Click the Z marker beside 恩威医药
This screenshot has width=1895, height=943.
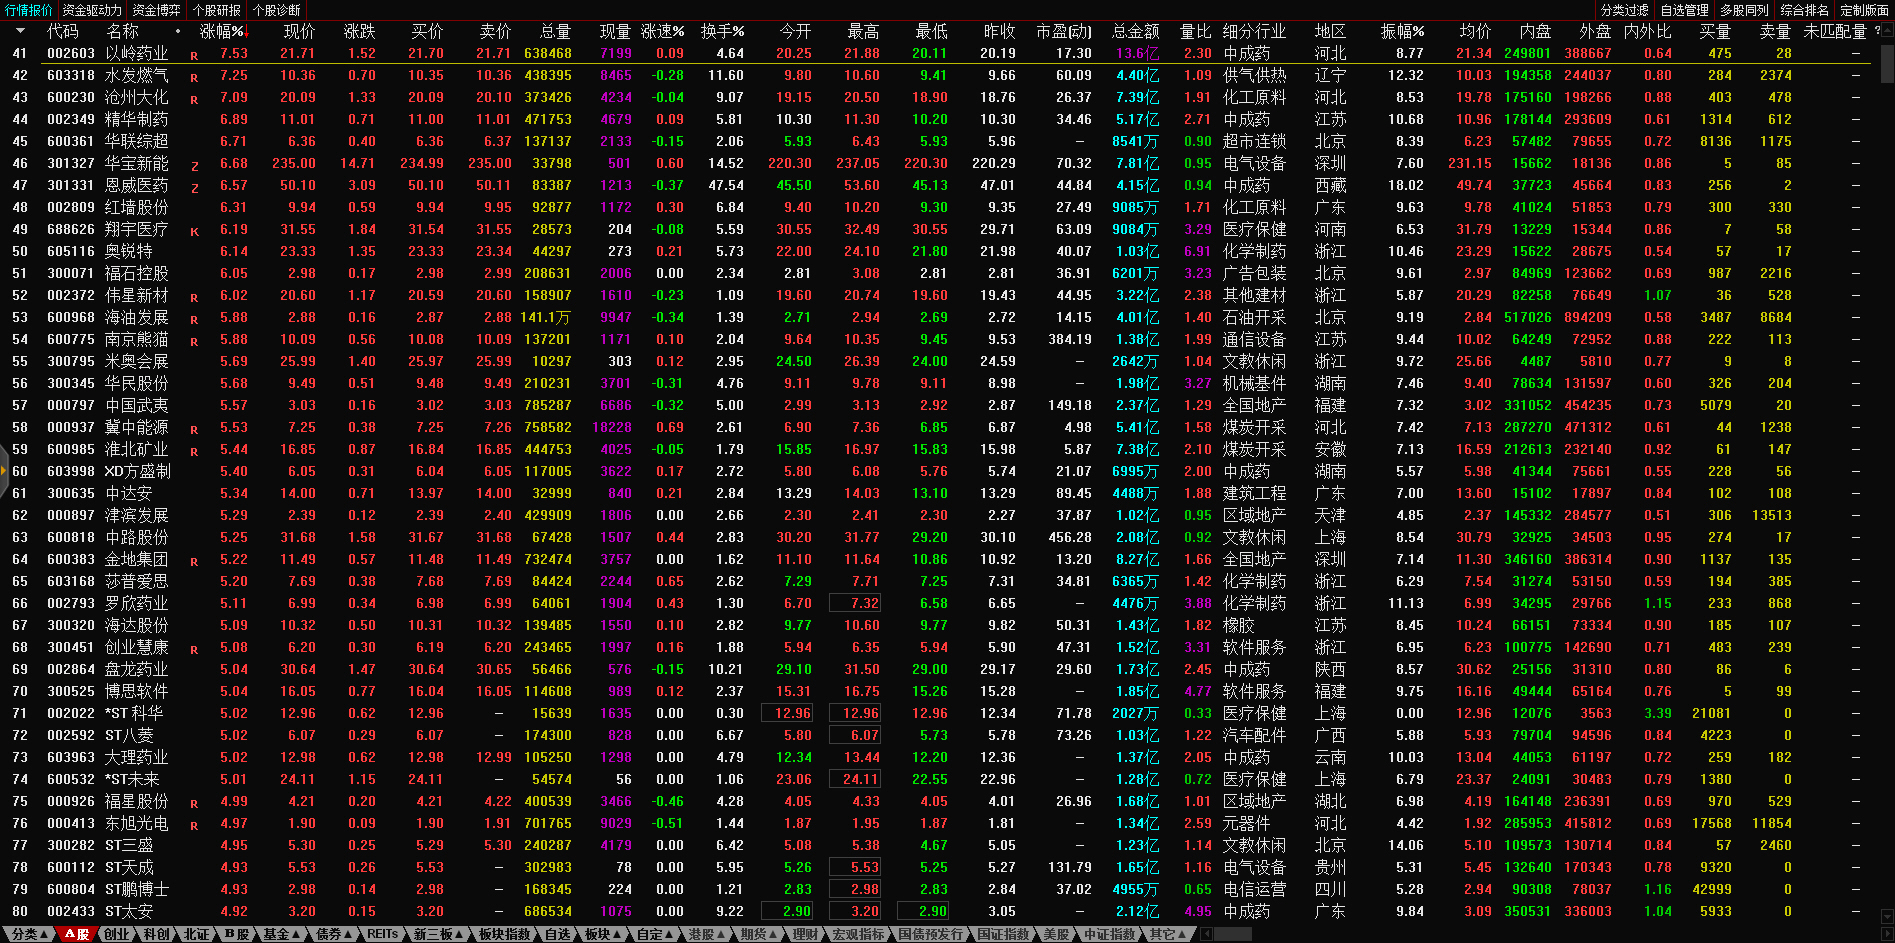[x=194, y=187]
